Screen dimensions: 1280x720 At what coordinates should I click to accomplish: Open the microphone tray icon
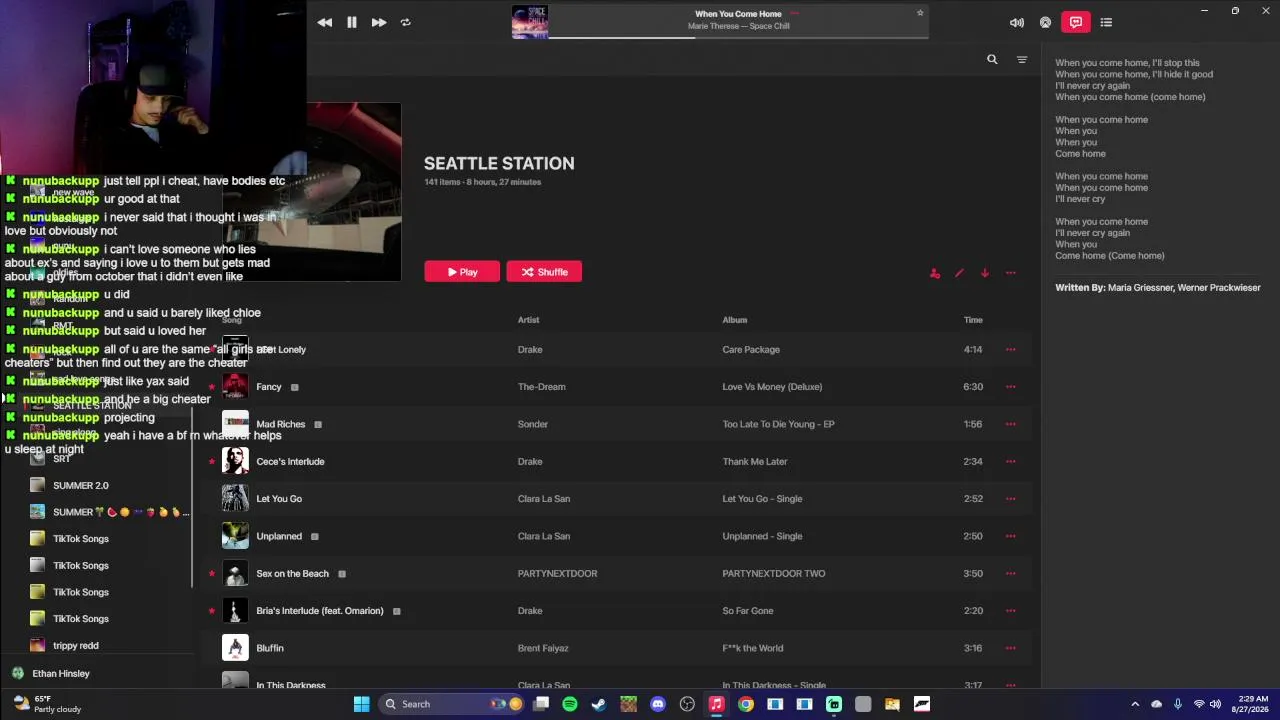pyautogui.click(x=1178, y=704)
